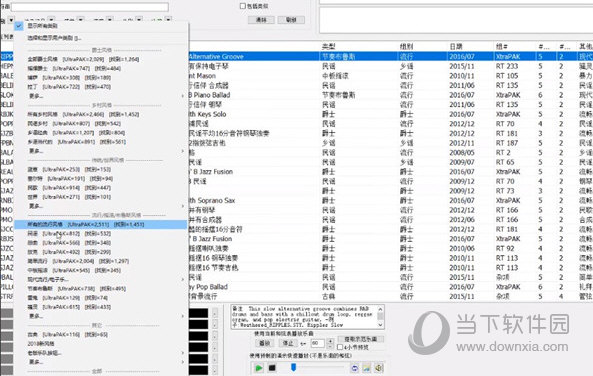Uncheck the checkmarked first menu entry
593x376 pixels.
[x=101, y=26]
